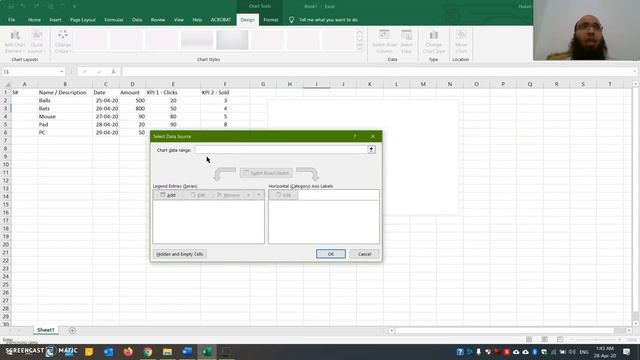Open Hidden and Empty Cells settings

[180, 254]
